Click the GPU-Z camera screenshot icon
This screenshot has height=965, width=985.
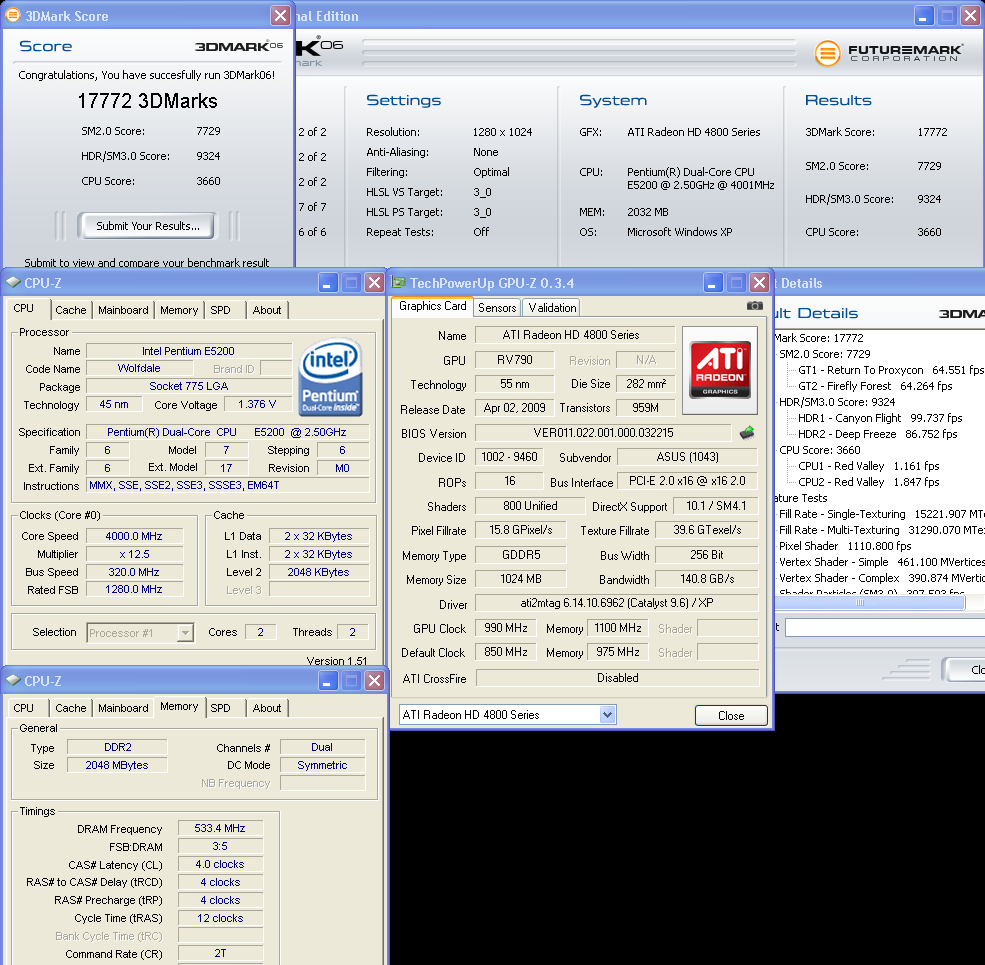(754, 306)
